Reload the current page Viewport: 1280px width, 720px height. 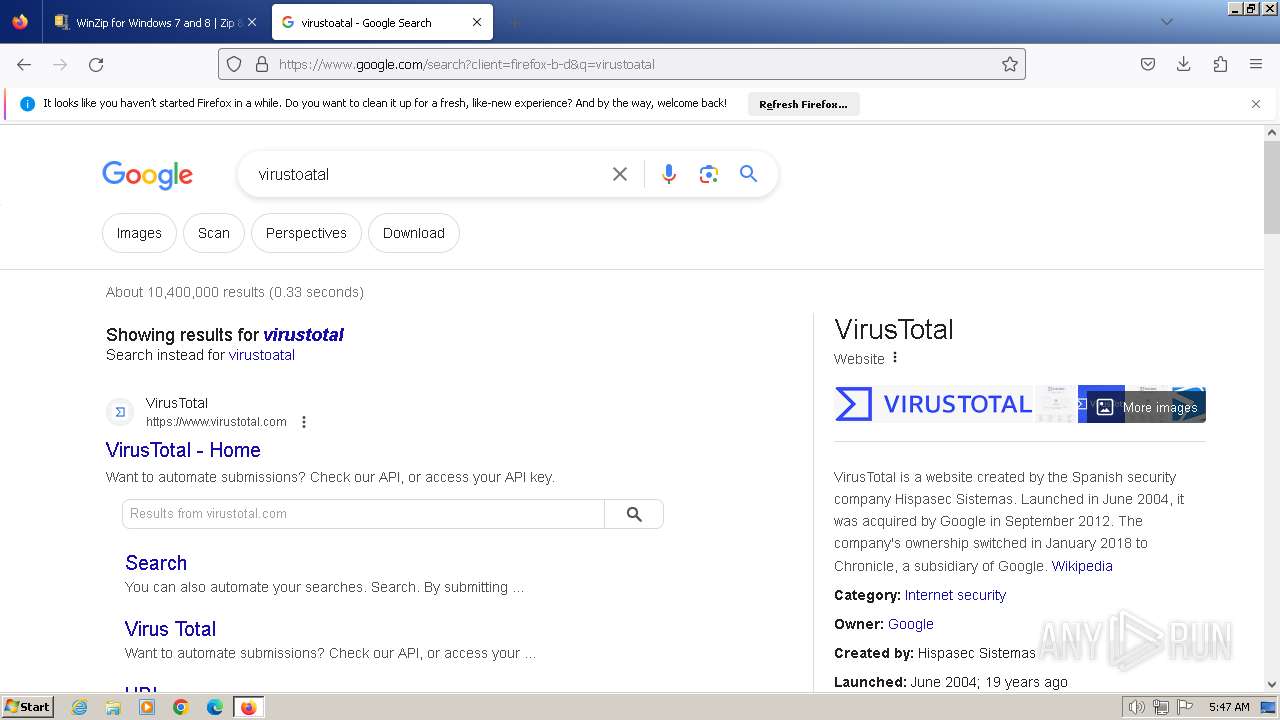tap(96, 64)
